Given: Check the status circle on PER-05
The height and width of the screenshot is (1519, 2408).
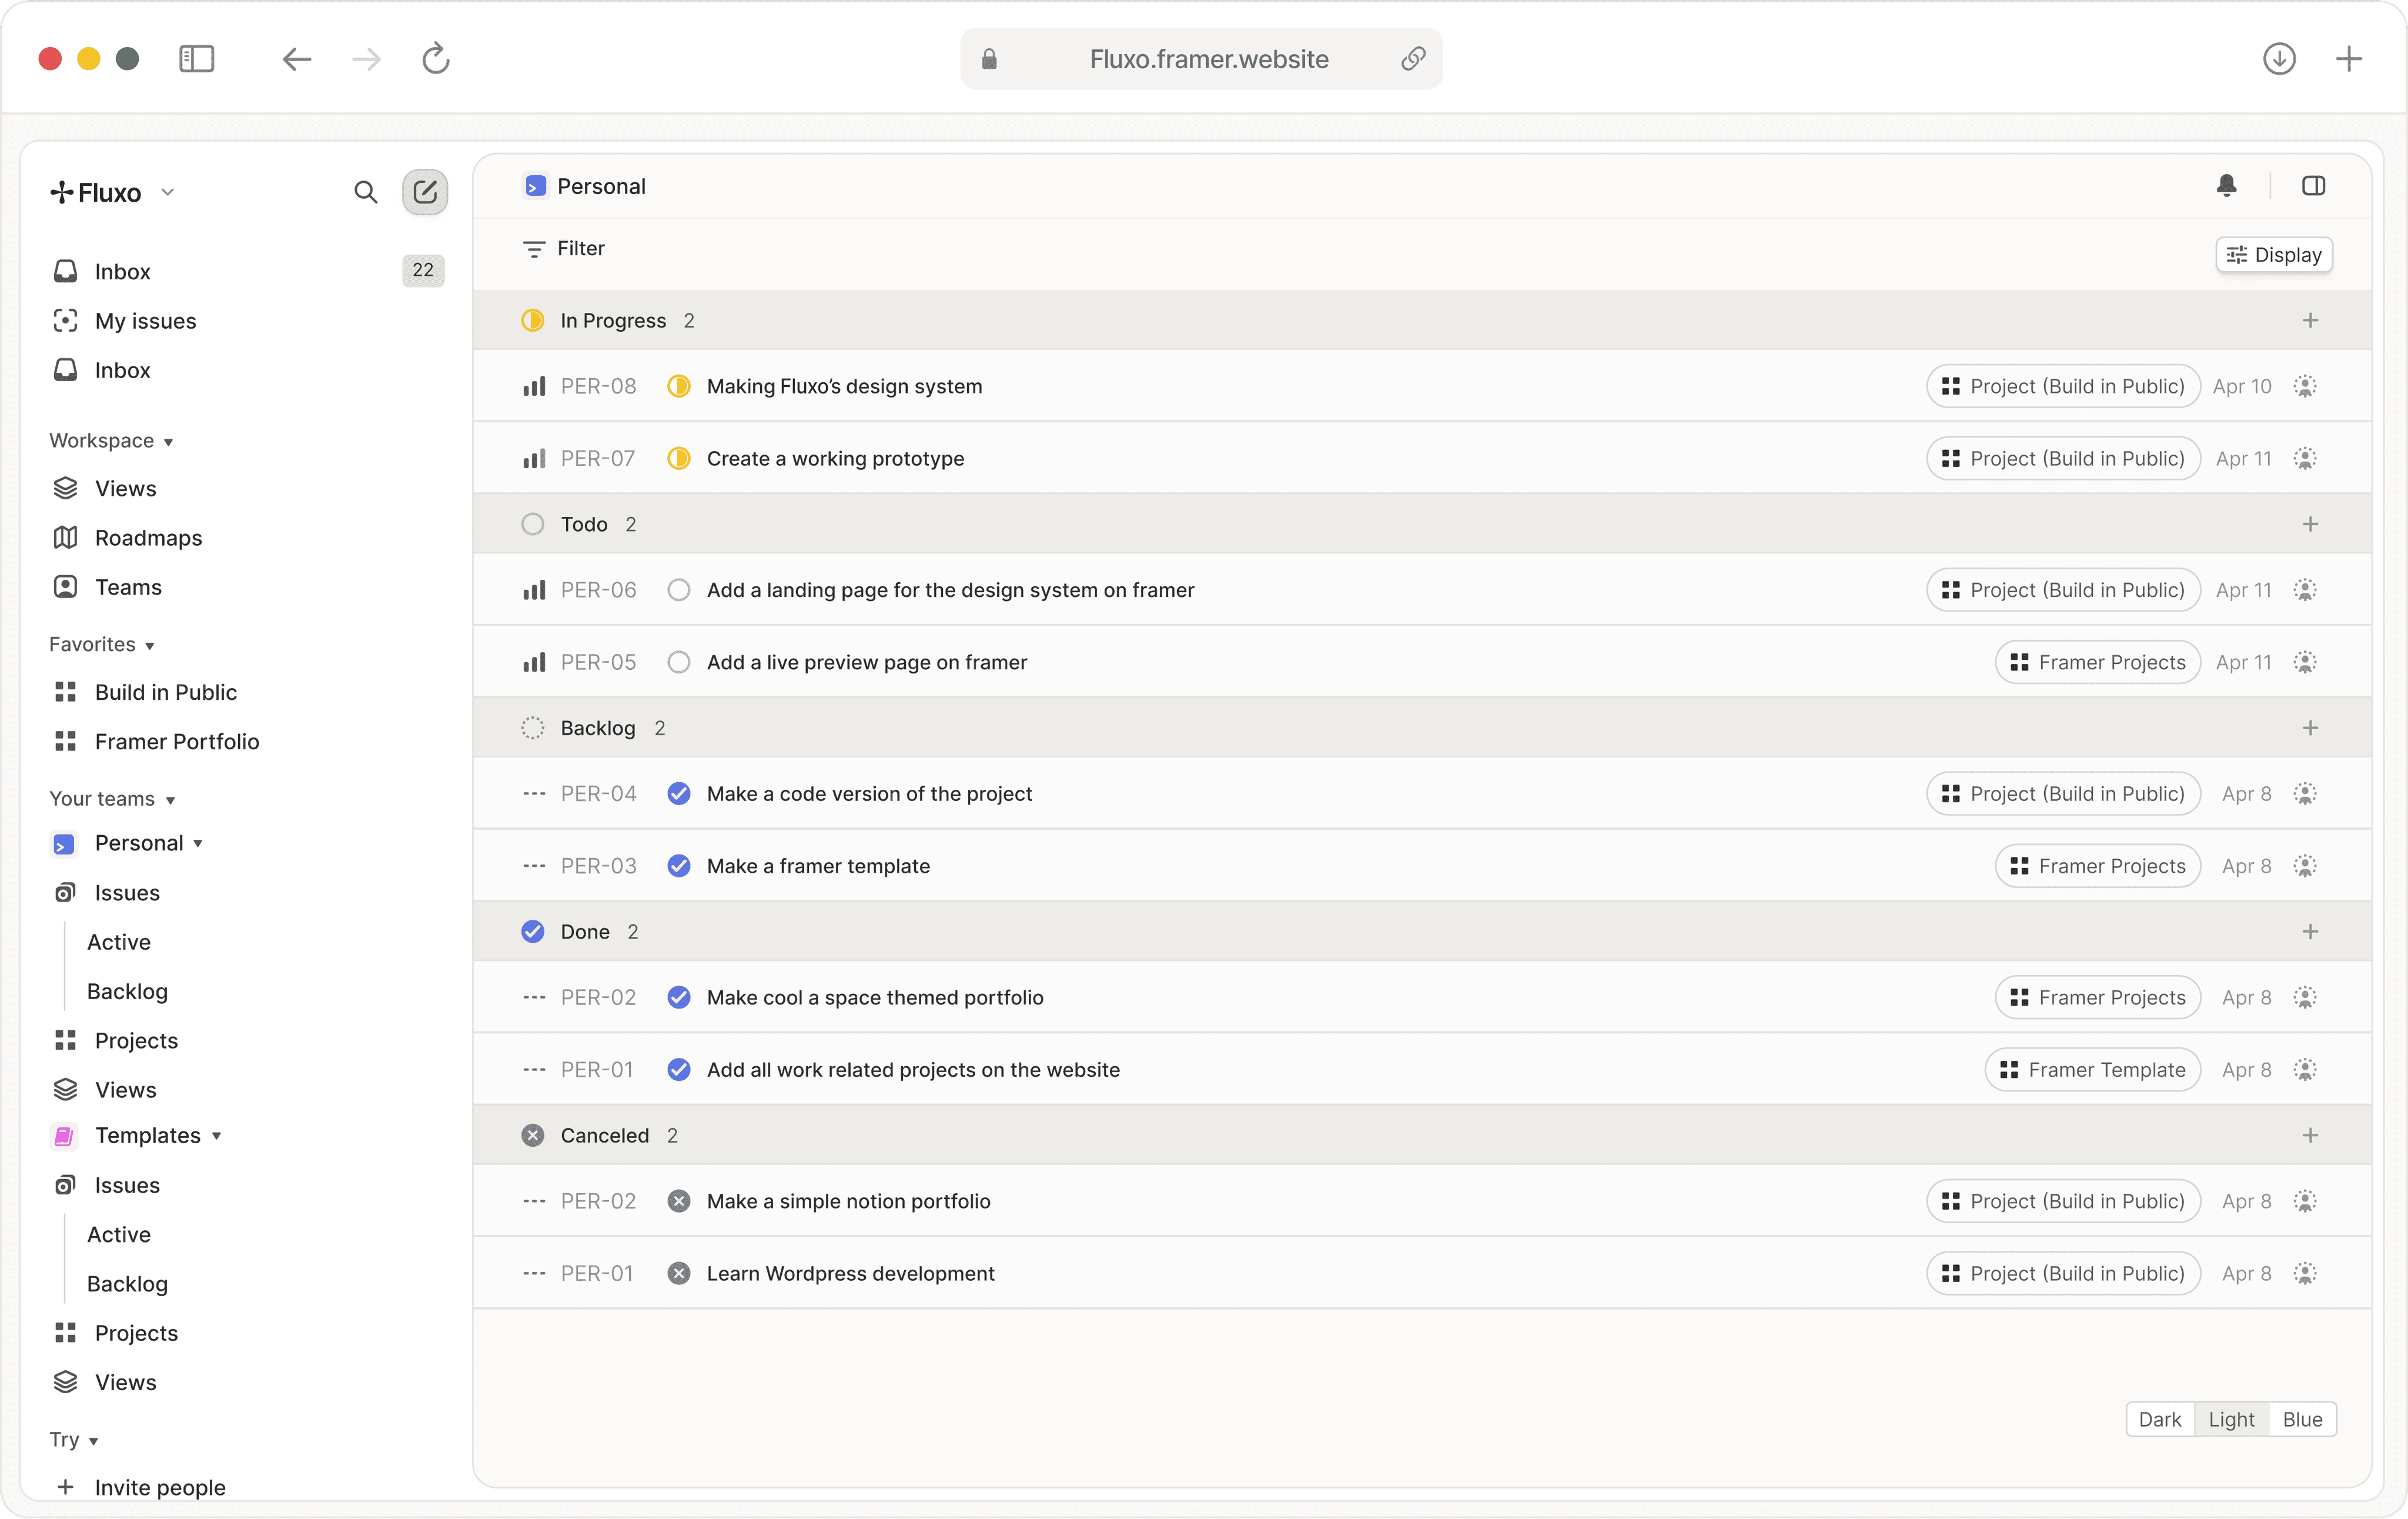Looking at the screenshot, I should click(679, 661).
